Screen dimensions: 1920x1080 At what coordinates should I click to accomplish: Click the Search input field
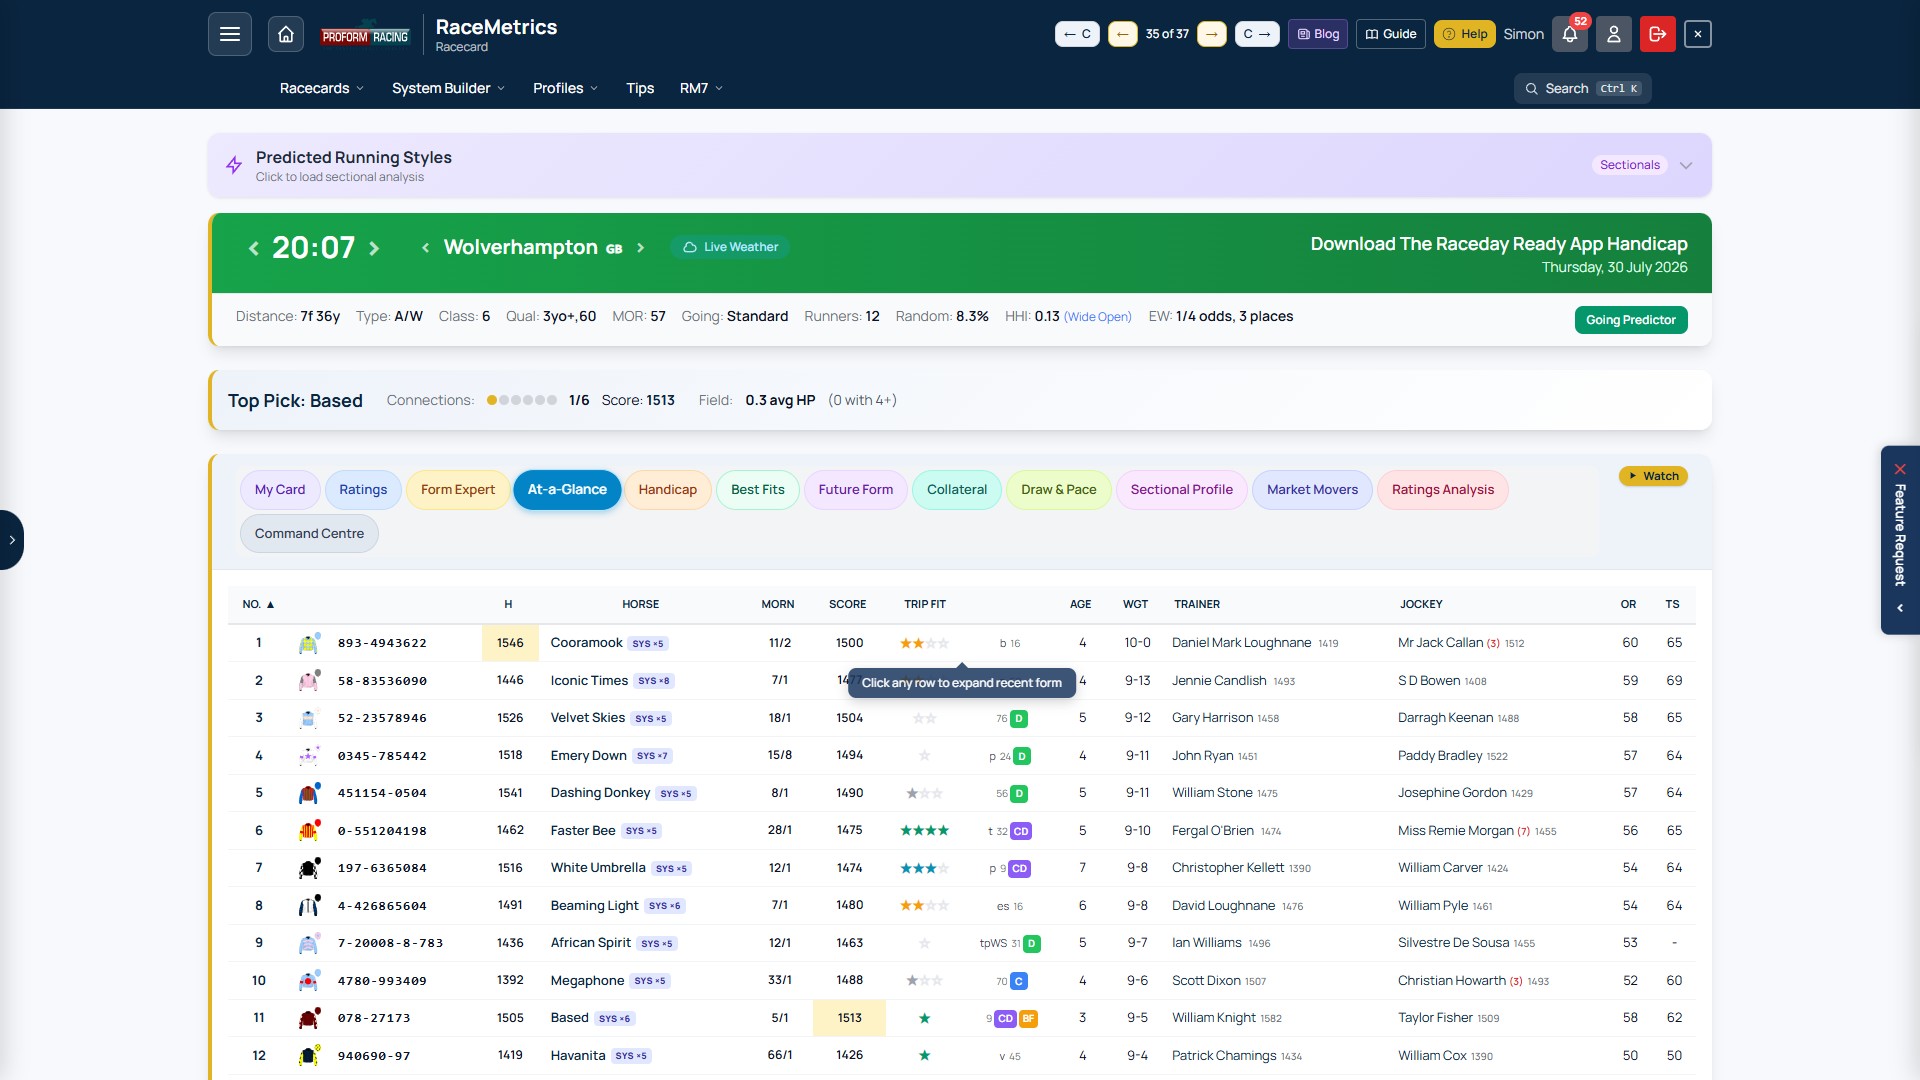click(1582, 89)
